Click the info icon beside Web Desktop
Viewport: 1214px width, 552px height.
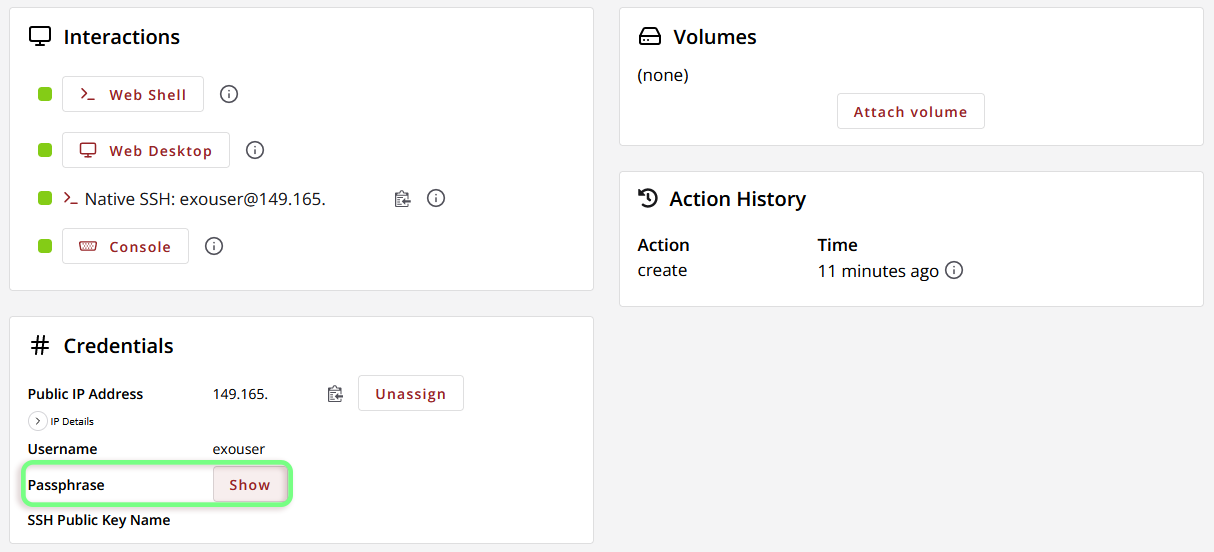(x=255, y=150)
